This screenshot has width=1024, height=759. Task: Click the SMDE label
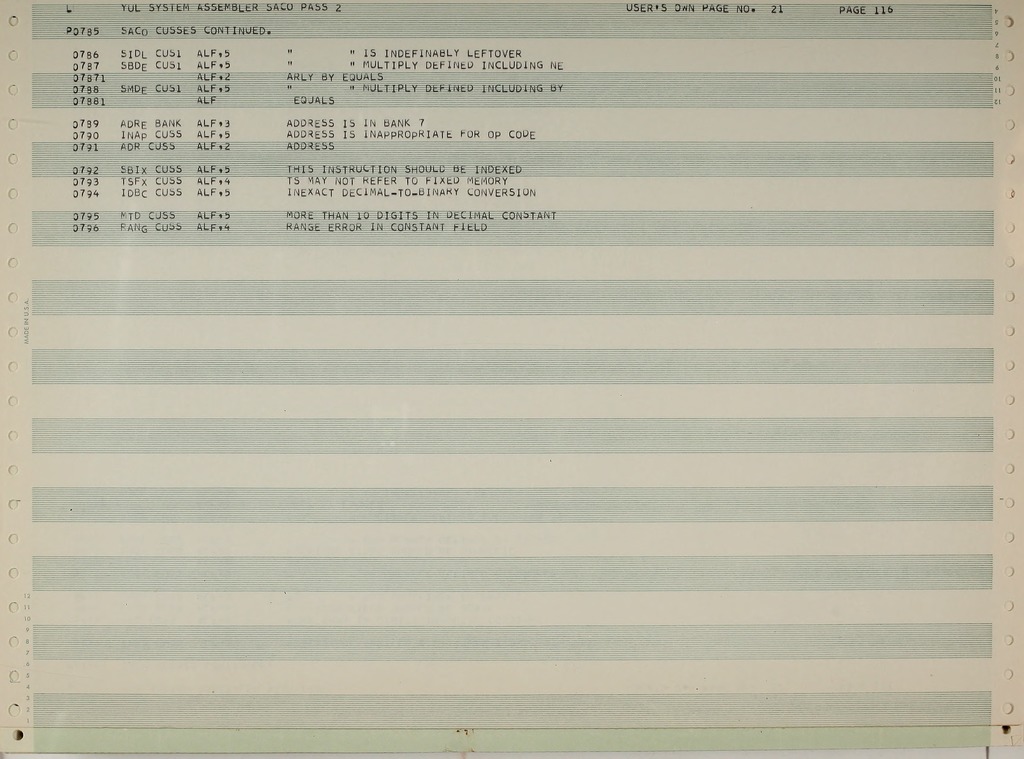tap(133, 89)
